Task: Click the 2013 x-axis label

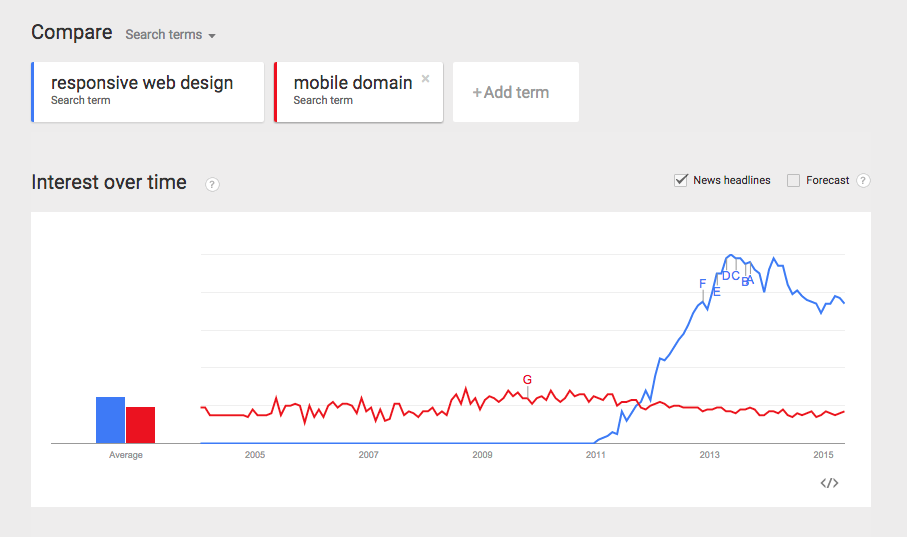Action: pyautogui.click(x=709, y=455)
